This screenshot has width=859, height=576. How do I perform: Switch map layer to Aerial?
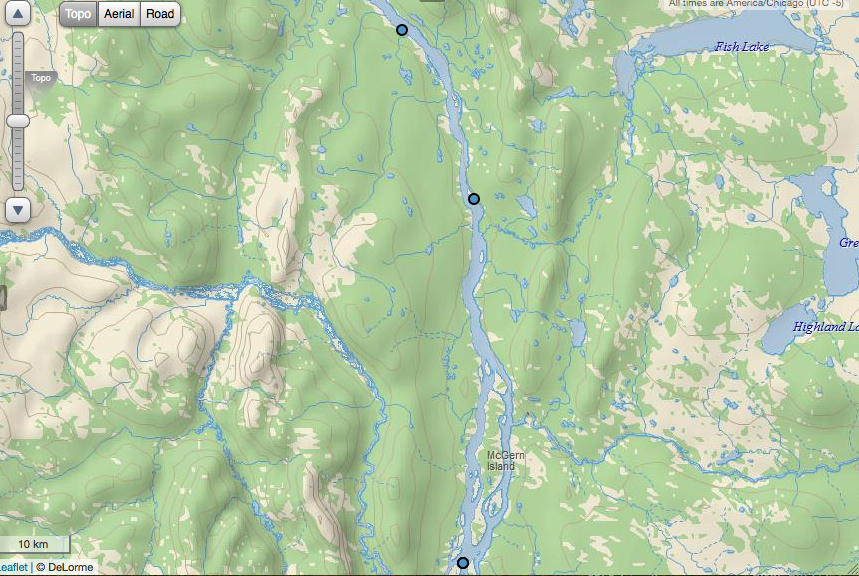pos(119,14)
